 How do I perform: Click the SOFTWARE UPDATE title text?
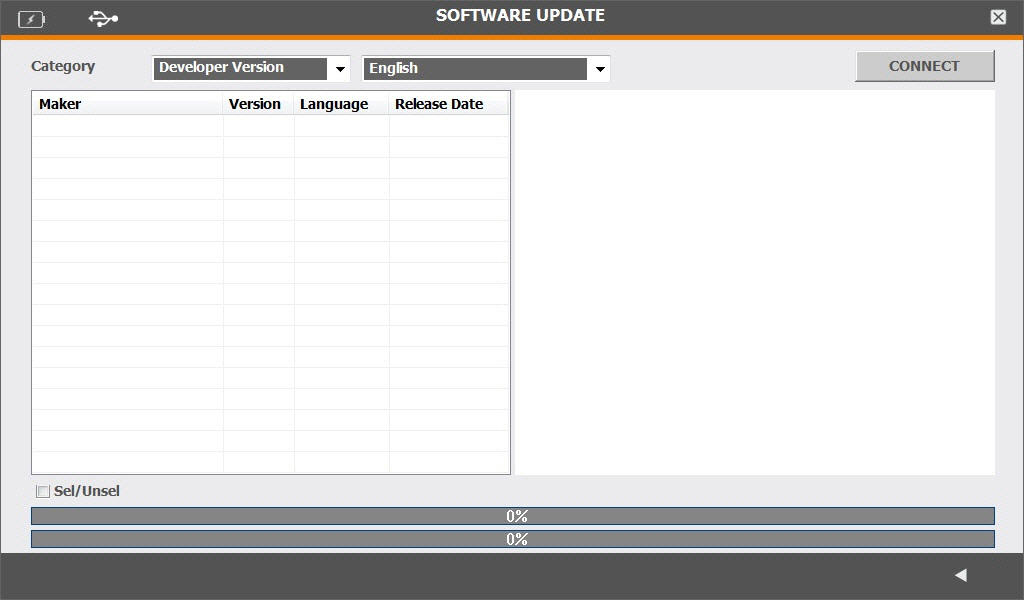520,16
